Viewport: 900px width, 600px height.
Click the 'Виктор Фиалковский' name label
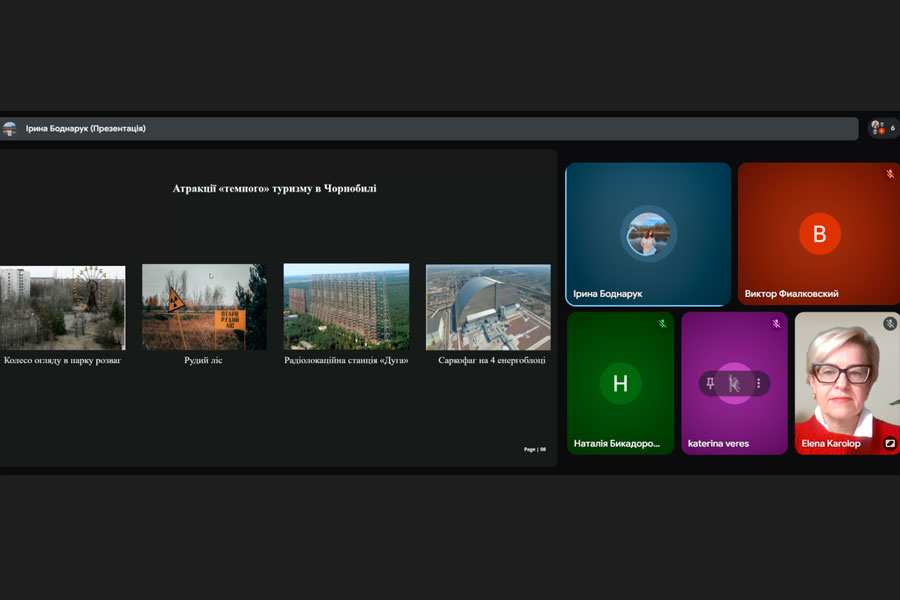[x=791, y=294]
